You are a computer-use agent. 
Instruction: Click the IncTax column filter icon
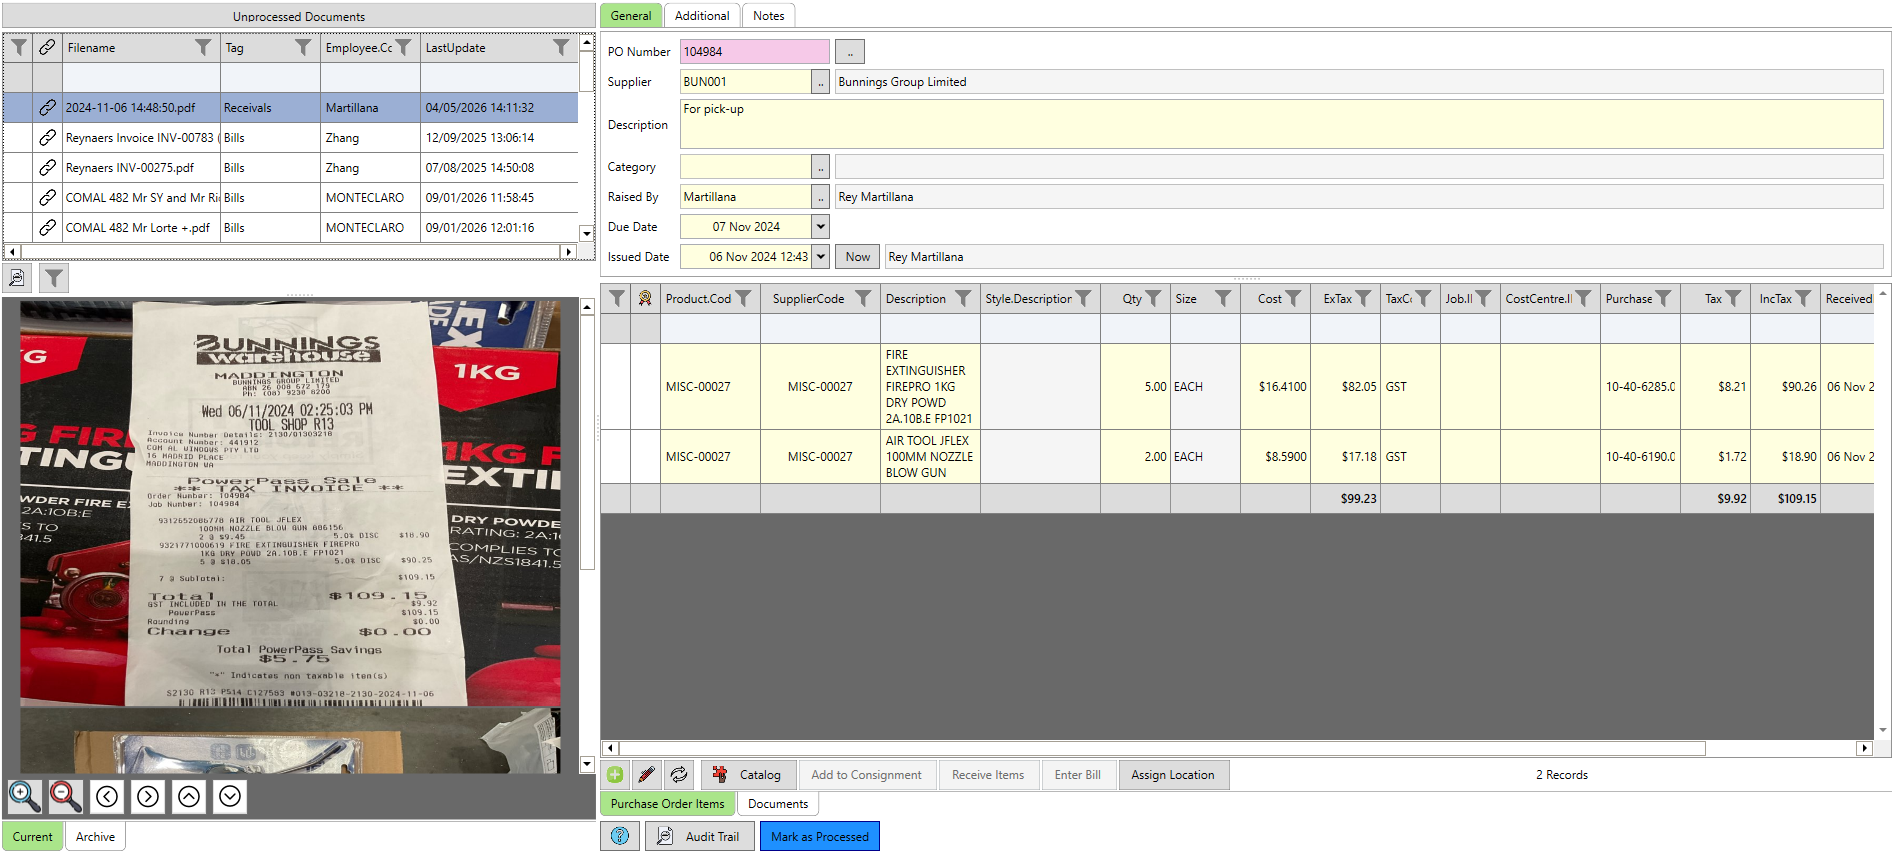[1803, 298]
